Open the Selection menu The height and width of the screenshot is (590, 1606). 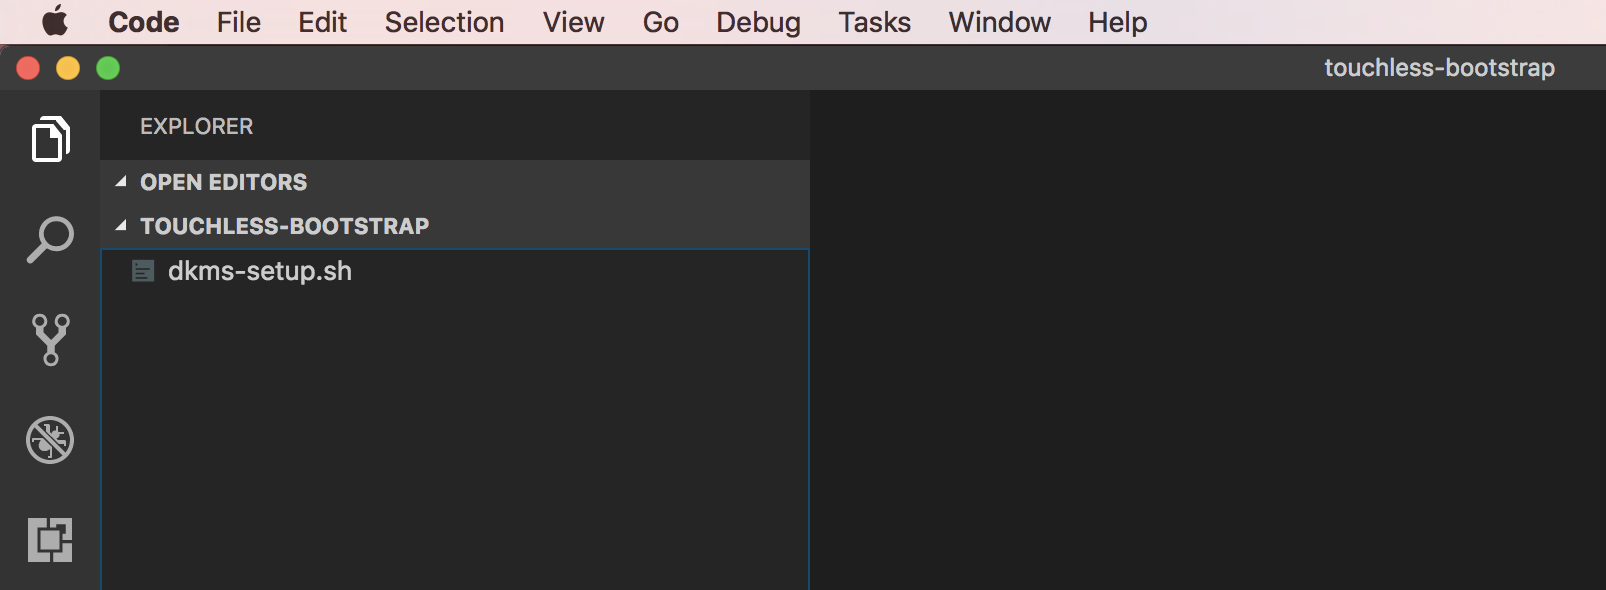443,21
